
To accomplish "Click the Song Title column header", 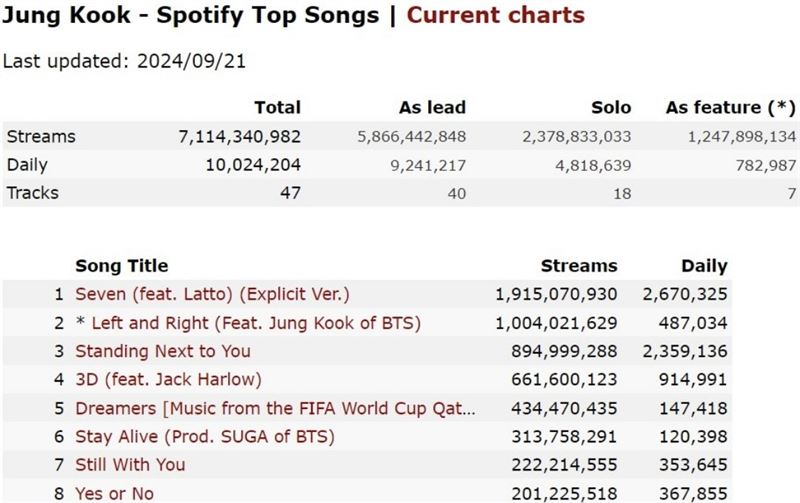I will point(121,266).
